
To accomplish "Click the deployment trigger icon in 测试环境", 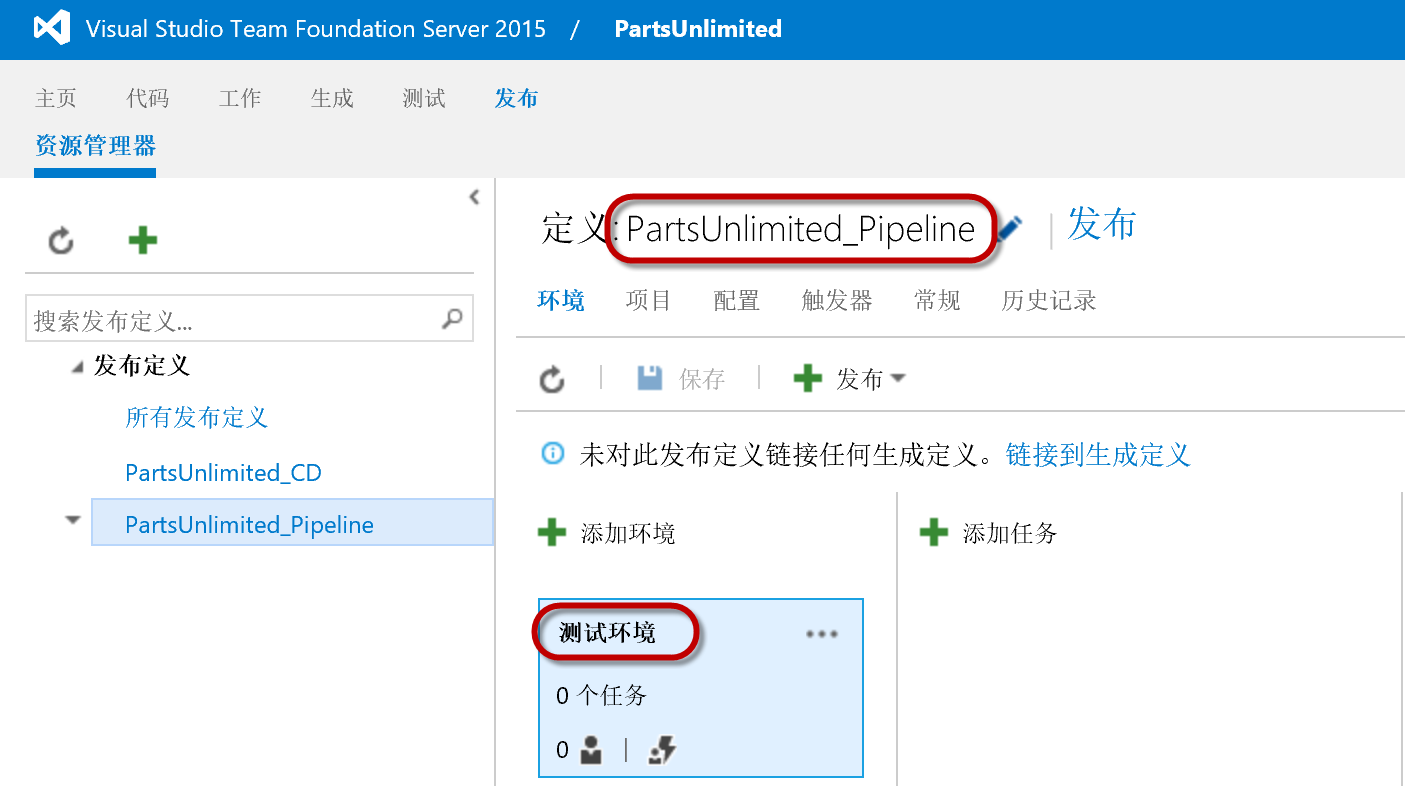I will point(662,750).
